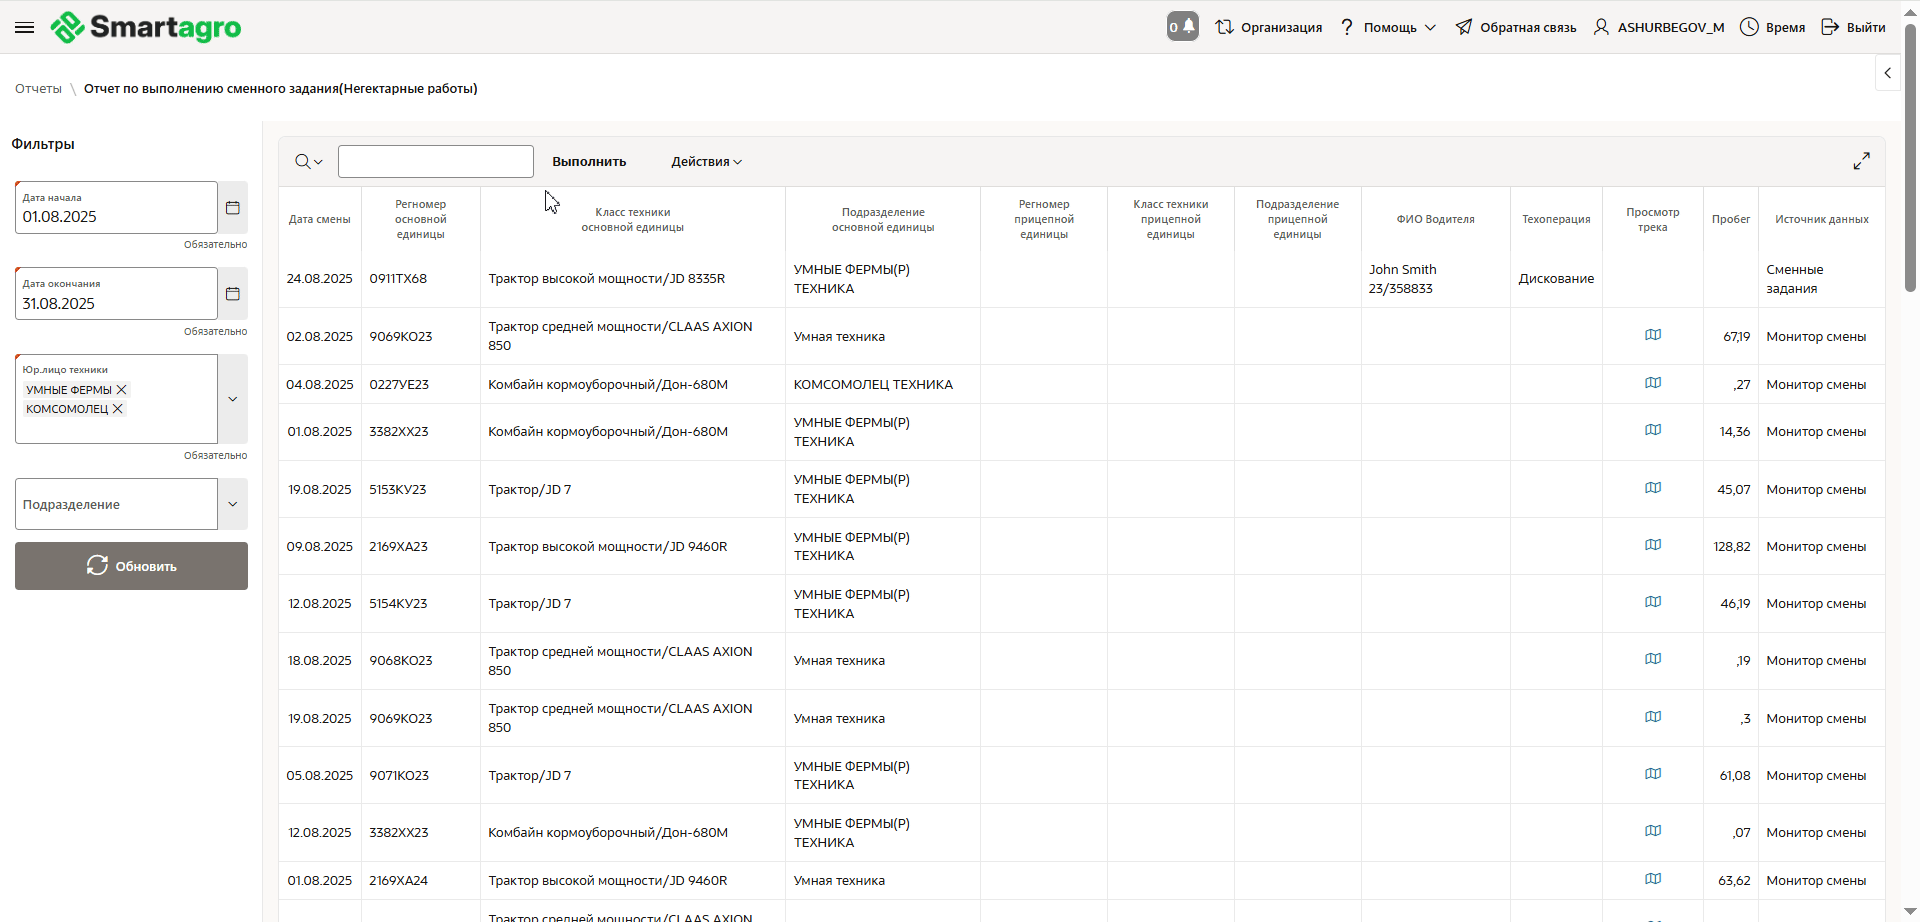The height and width of the screenshot is (922, 1920).
Task: Open calendar picker for start date
Action: point(233,208)
